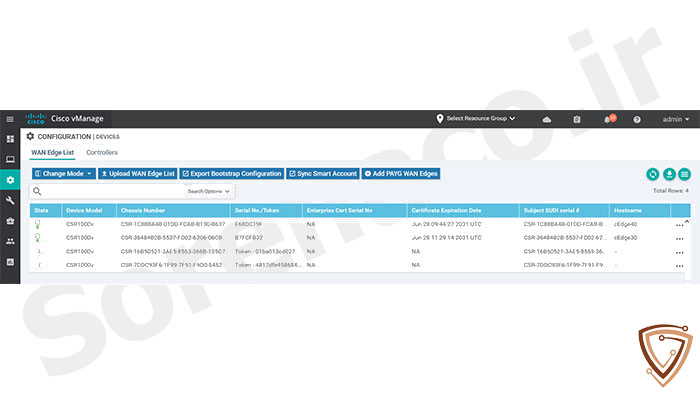Viewport: 700px width, 394px height.
Task: Open the help question mark
Action: pyautogui.click(x=637, y=120)
